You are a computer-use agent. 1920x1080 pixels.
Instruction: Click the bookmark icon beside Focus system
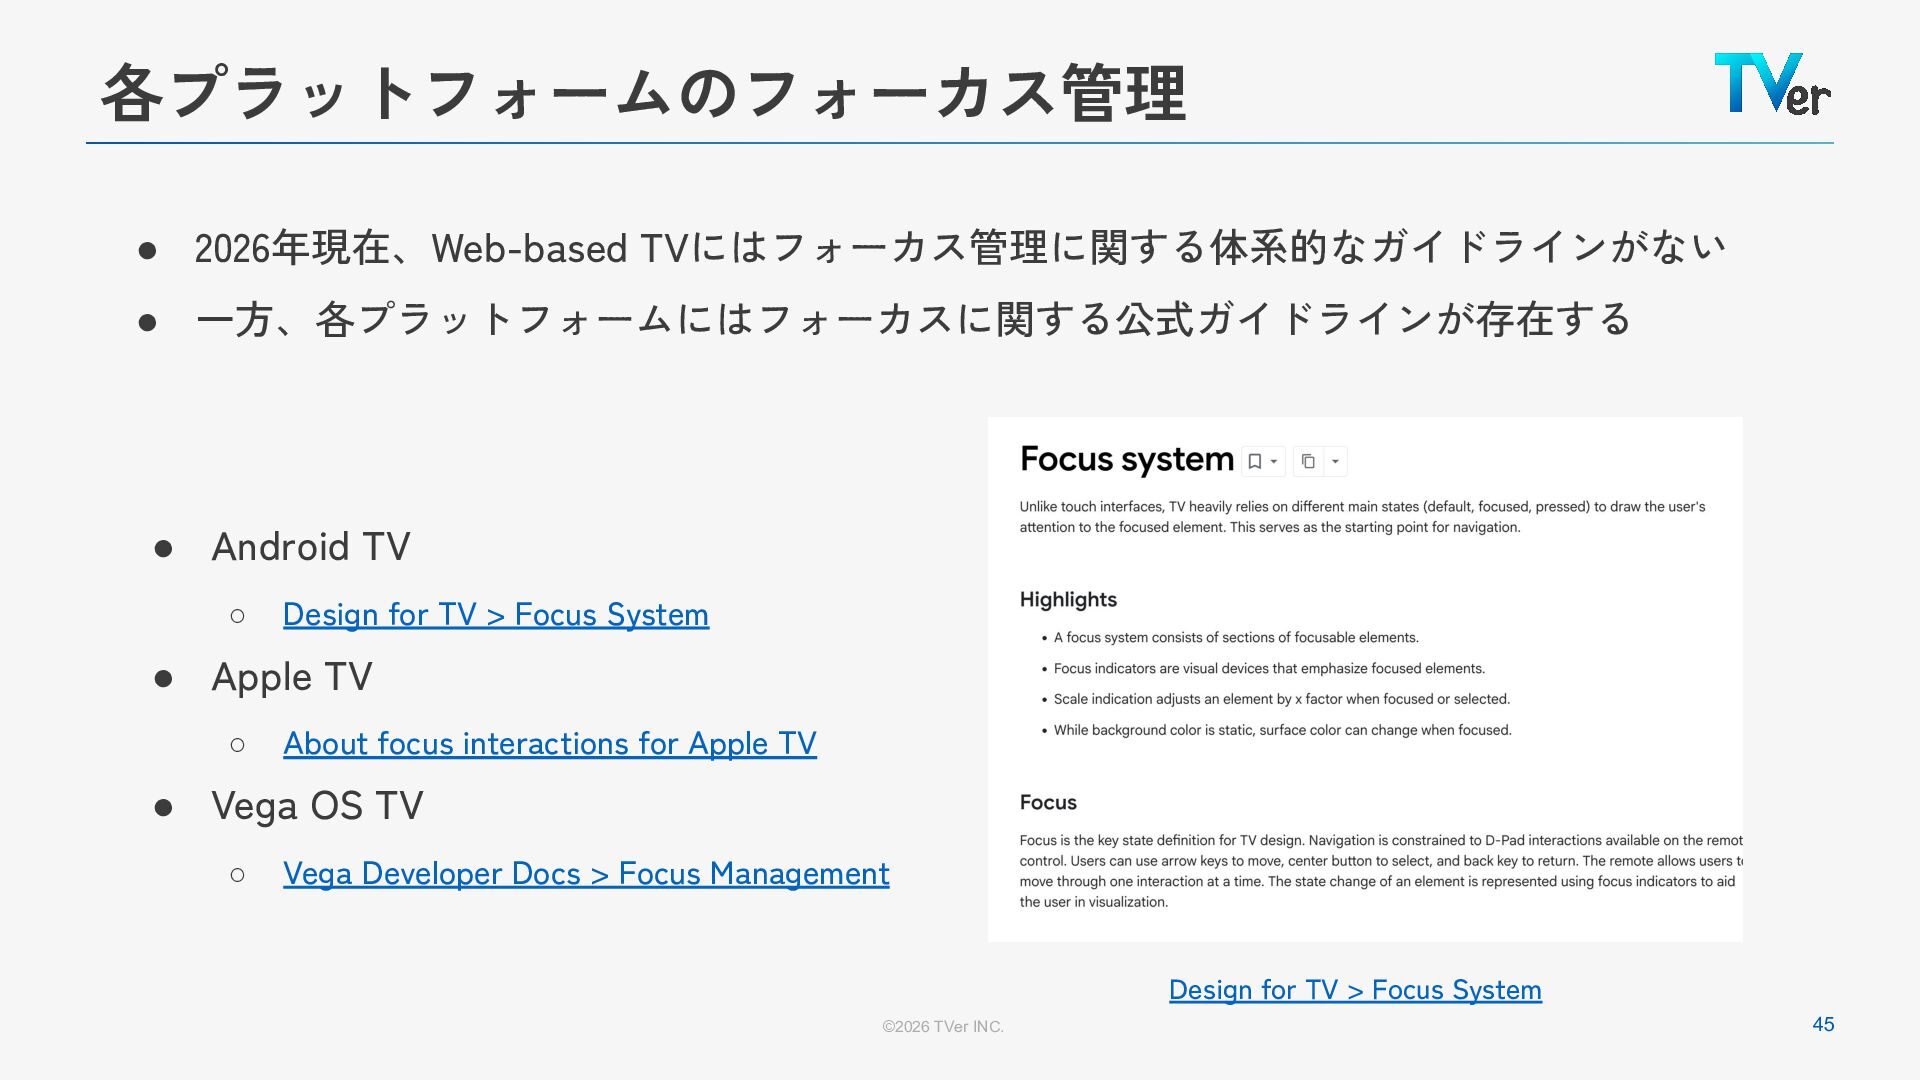pyautogui.click(x=1254, y=461)
